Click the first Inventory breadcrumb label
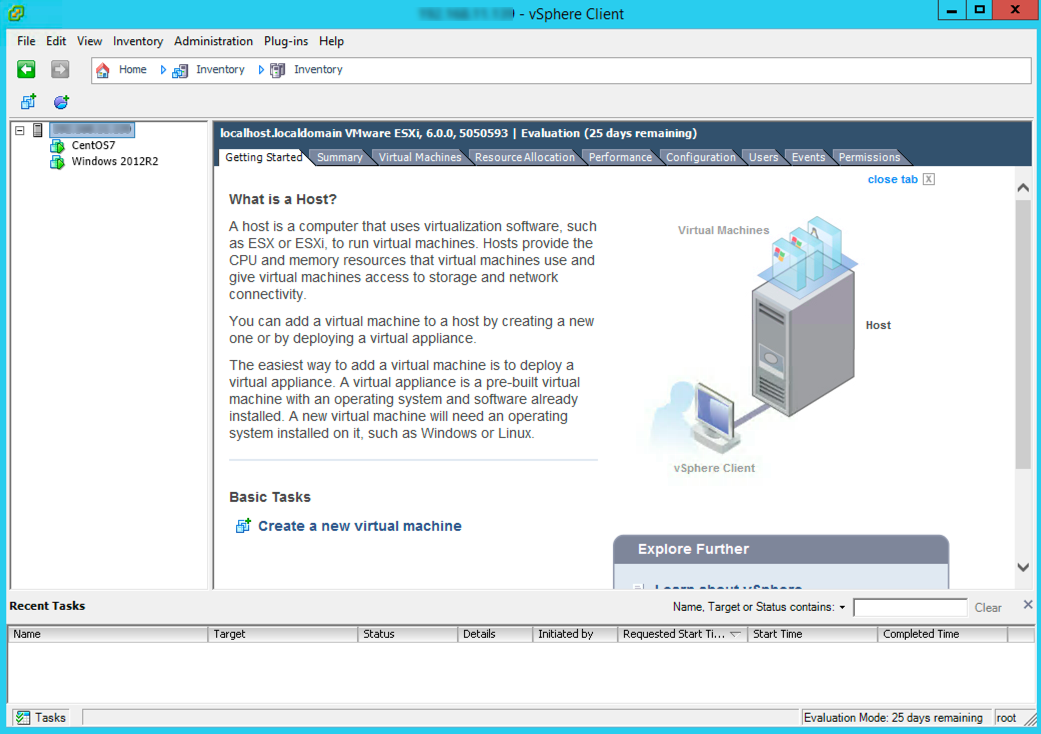Image resolution: width=1041 pixels, height=734 pixels. coord(220,70)
